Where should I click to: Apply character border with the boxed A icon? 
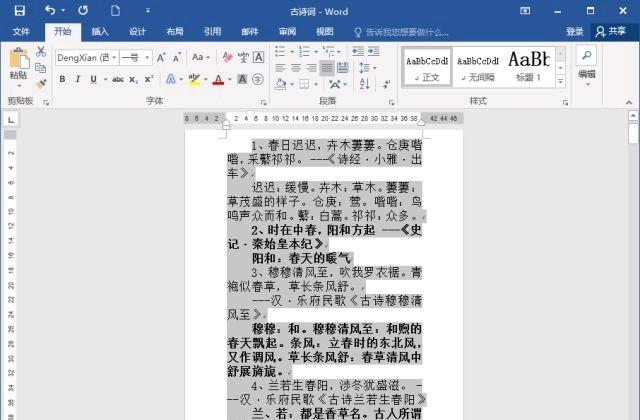(258, 58)
